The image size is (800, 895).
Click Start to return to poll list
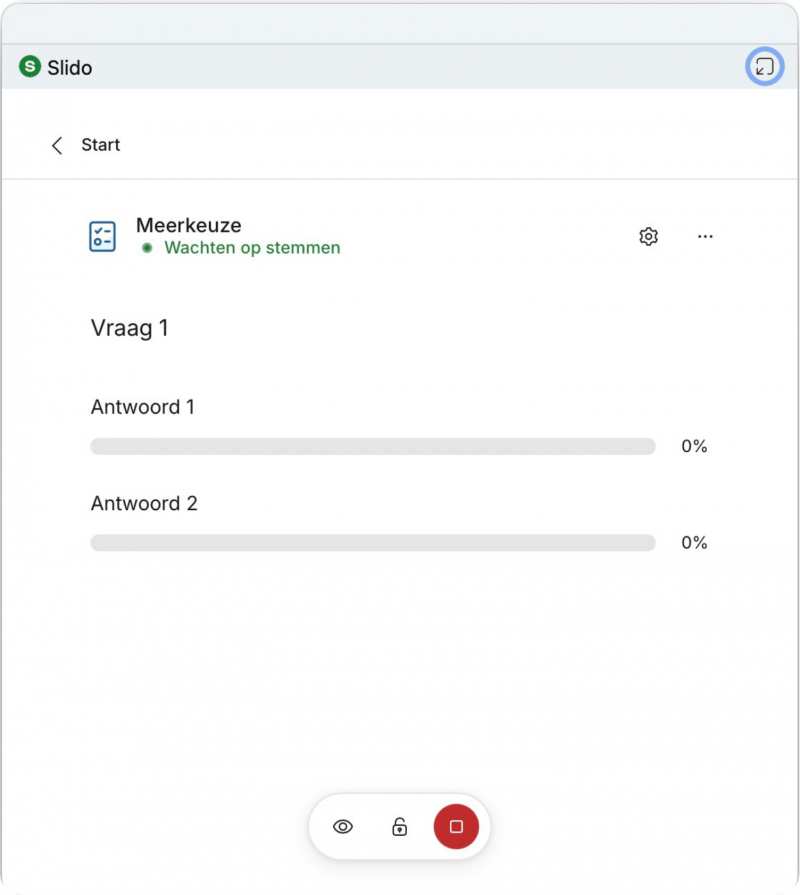pos(100,145)
